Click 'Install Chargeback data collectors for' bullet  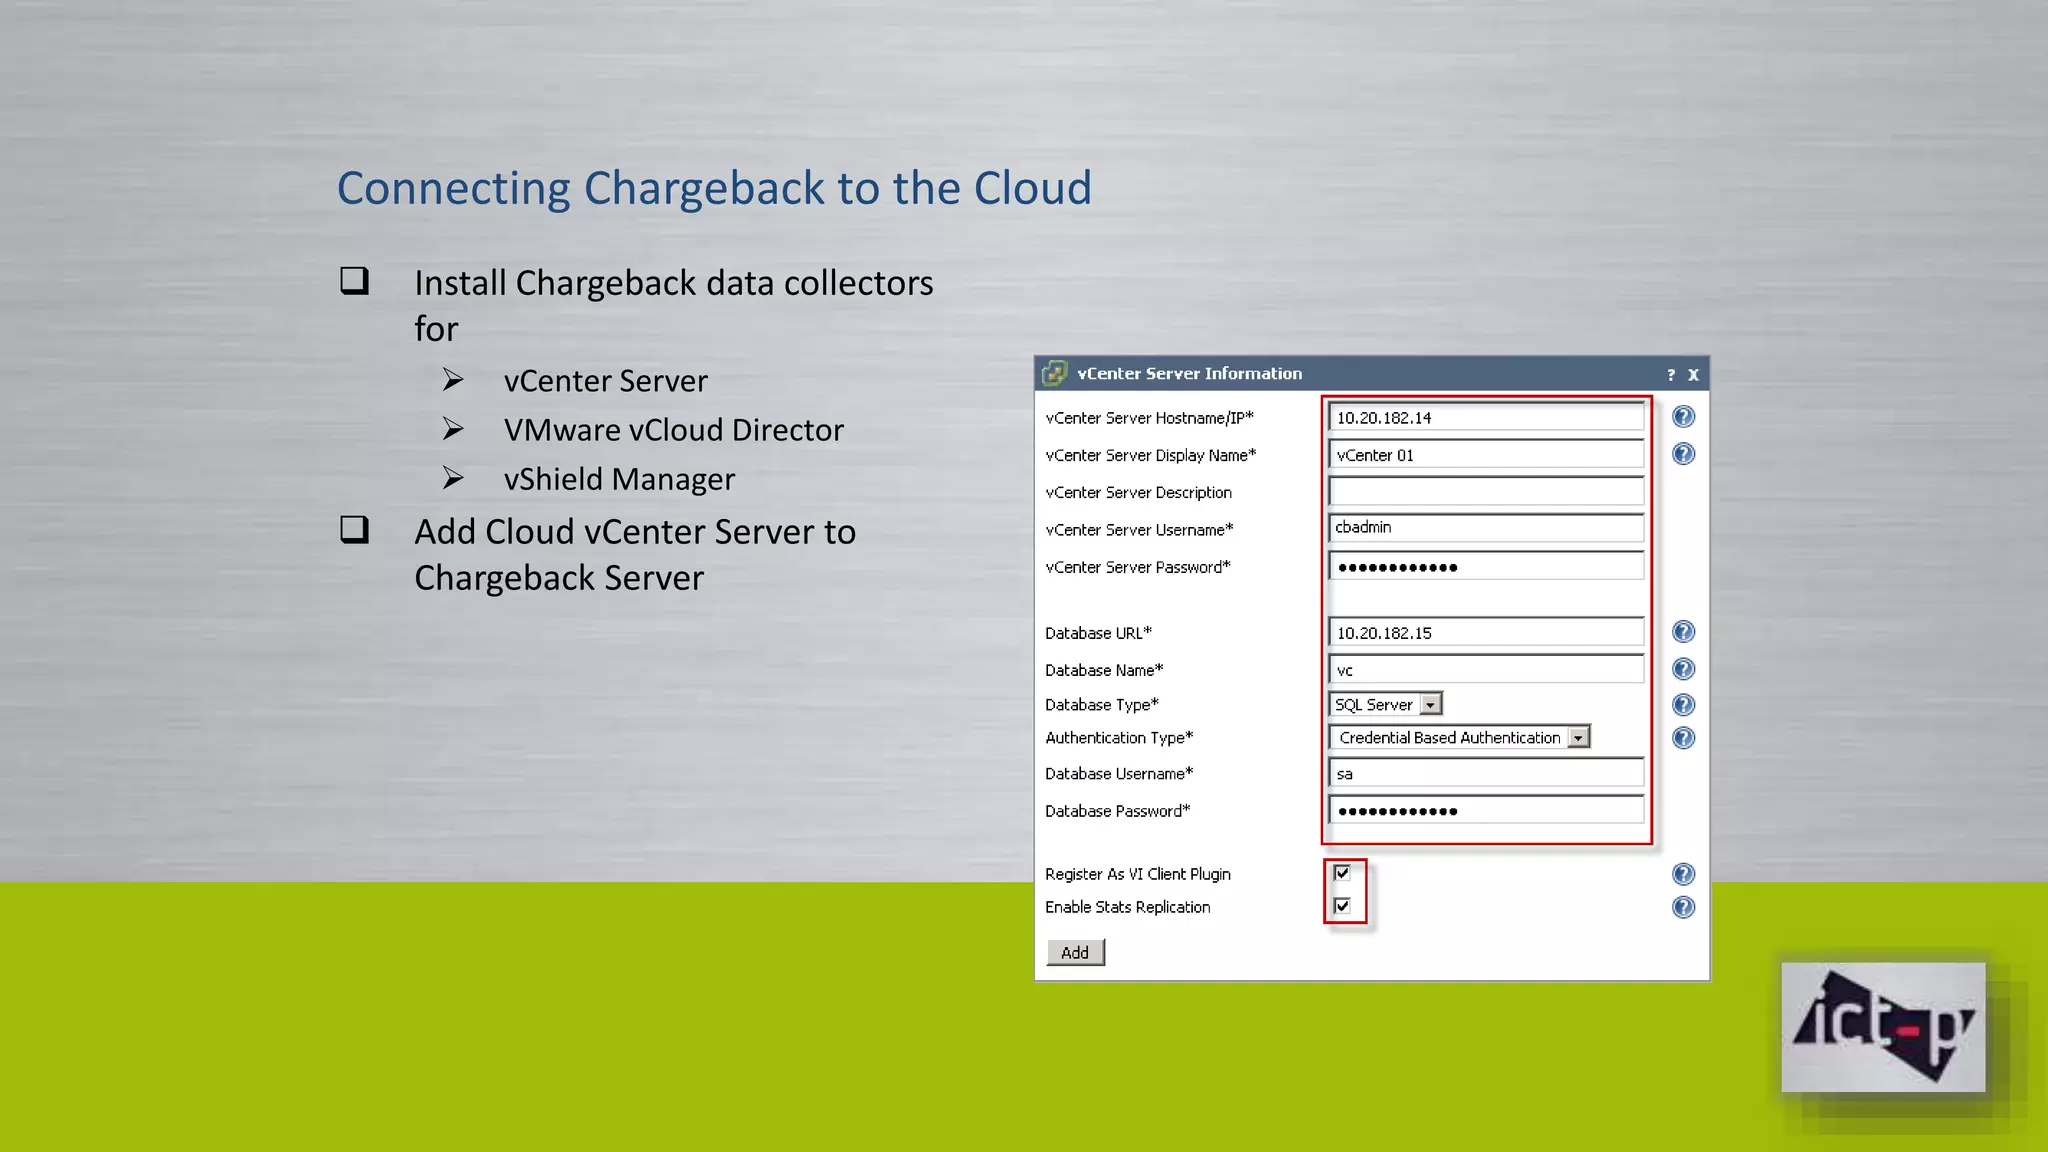674,306
